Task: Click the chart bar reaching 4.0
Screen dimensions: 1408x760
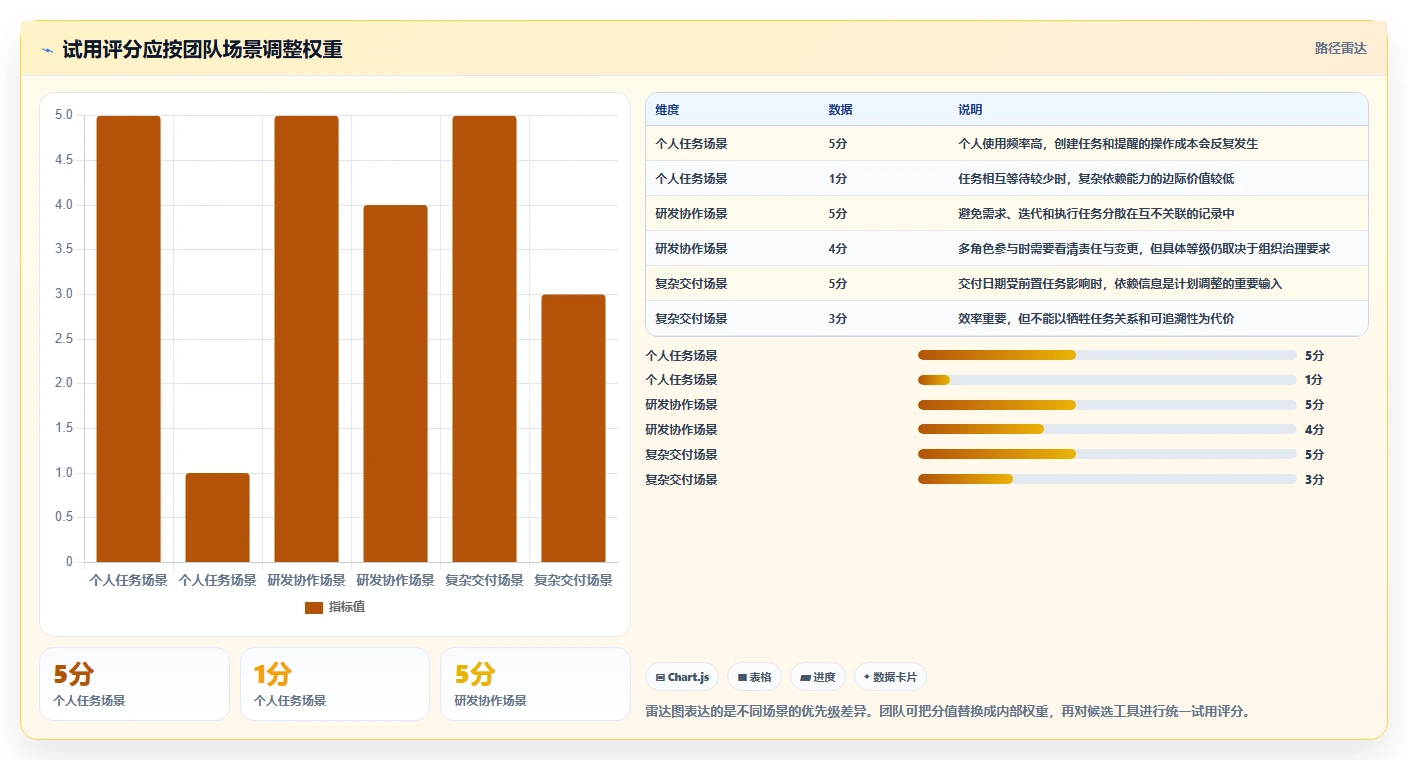Action: click(x=395, y=383)
